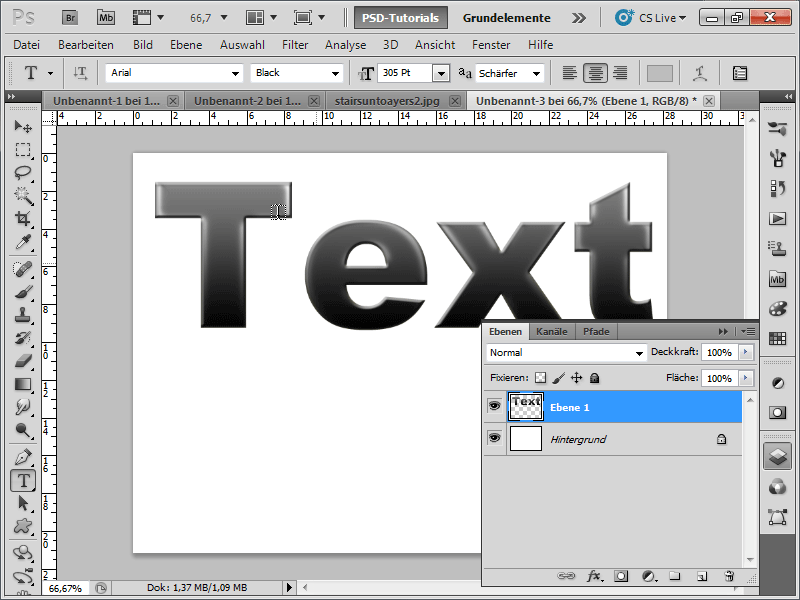Select the Healing Brush tool
This screenshot has height=600, width=800.
(23, 269)
